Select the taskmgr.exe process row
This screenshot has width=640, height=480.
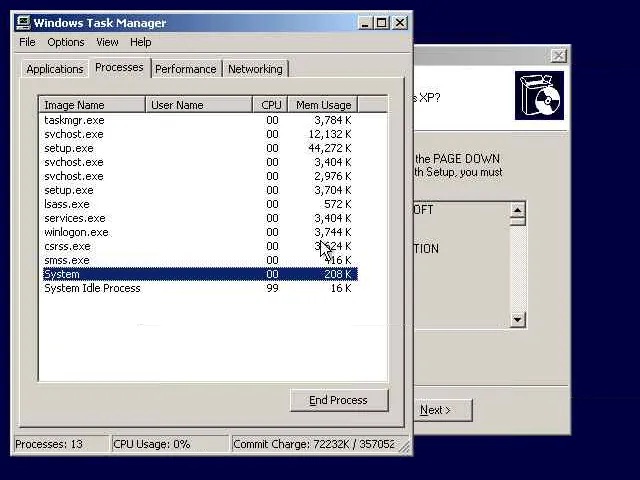tap(200, 120)
